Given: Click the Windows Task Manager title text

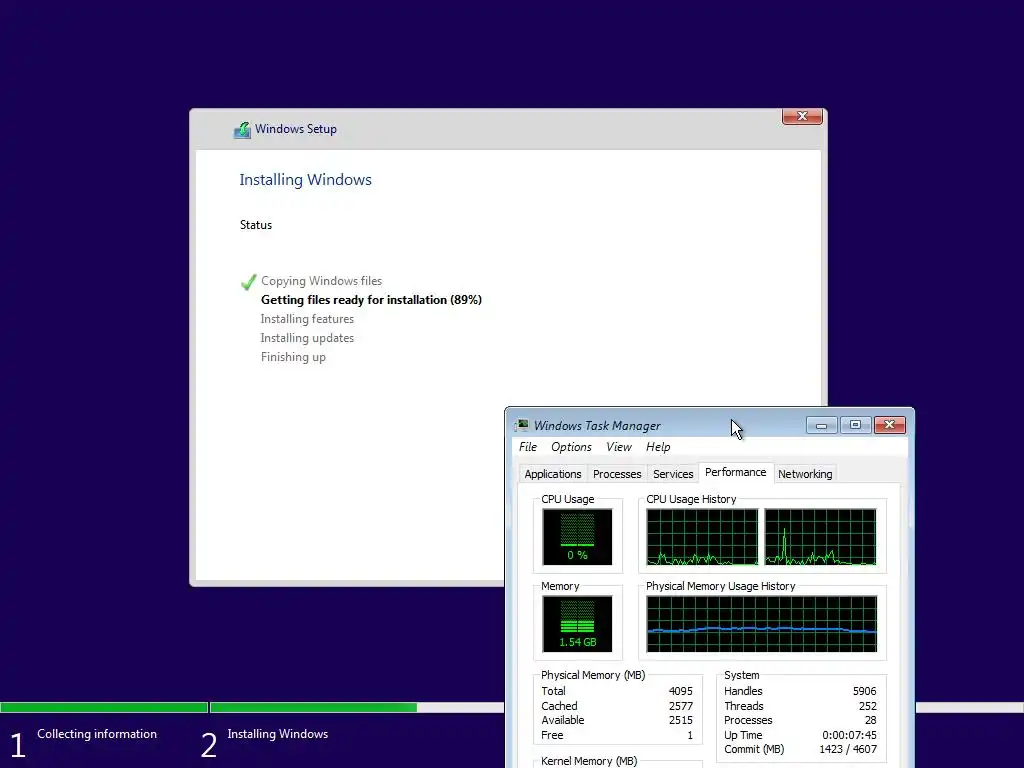Looking at the screenshot, I should 597,426.
